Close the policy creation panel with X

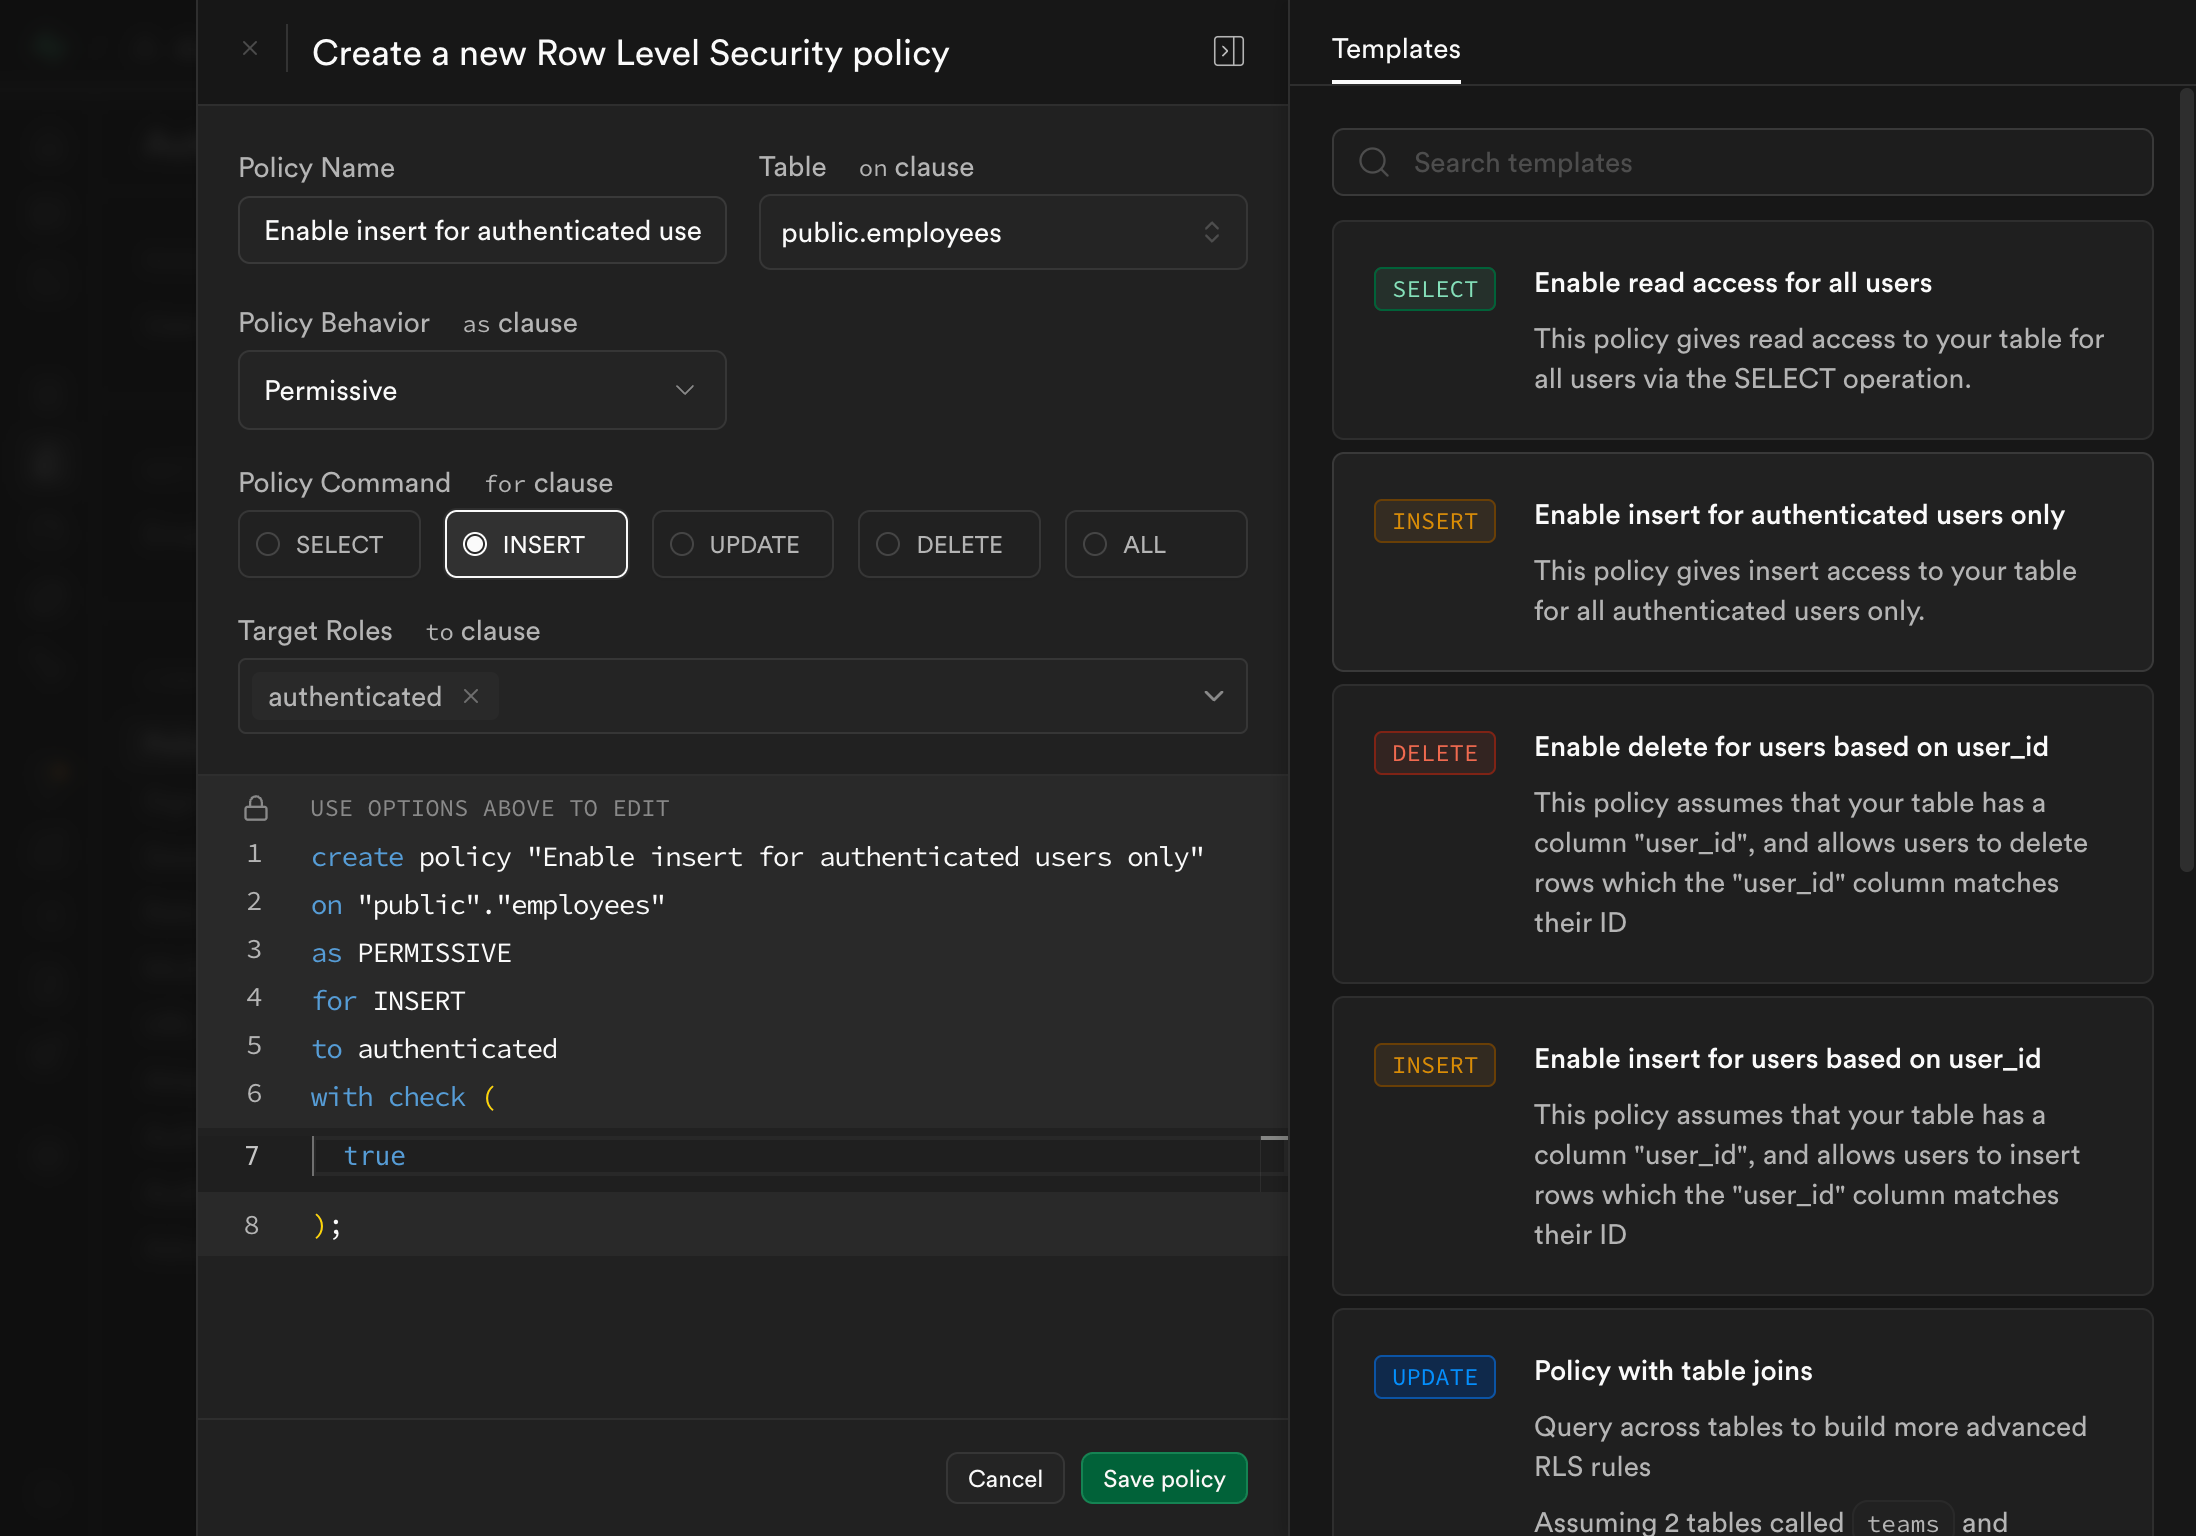[250, 49]
